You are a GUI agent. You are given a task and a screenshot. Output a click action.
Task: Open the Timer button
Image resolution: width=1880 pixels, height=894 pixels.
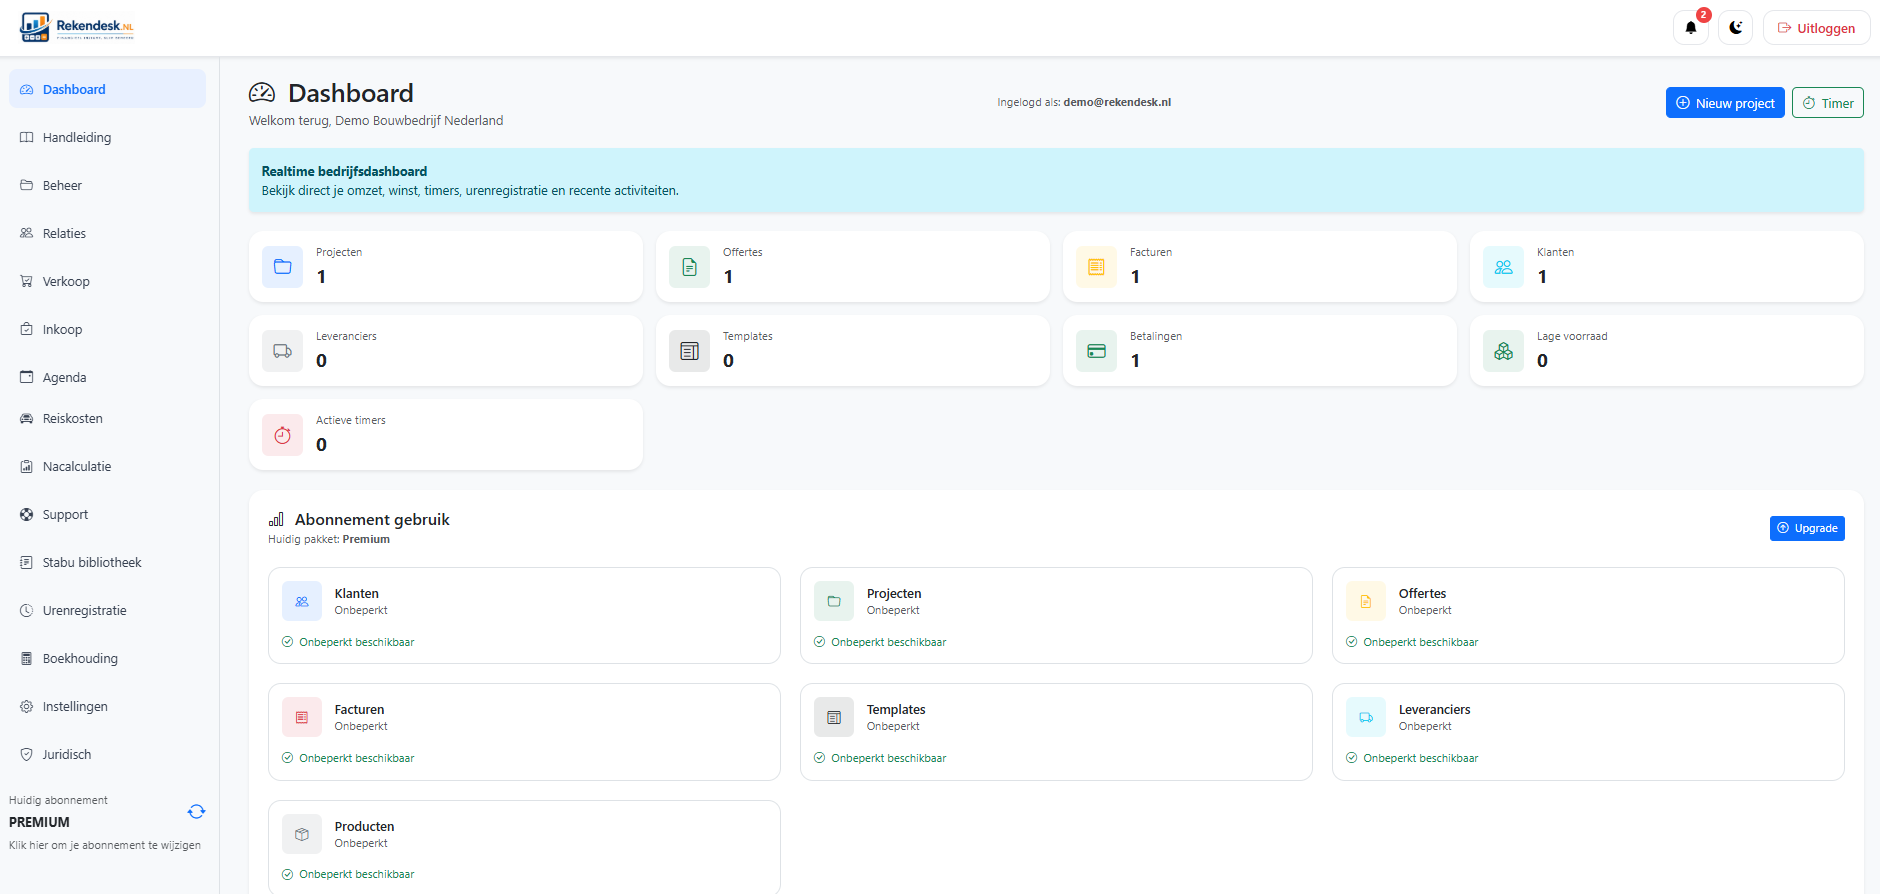1827,103
